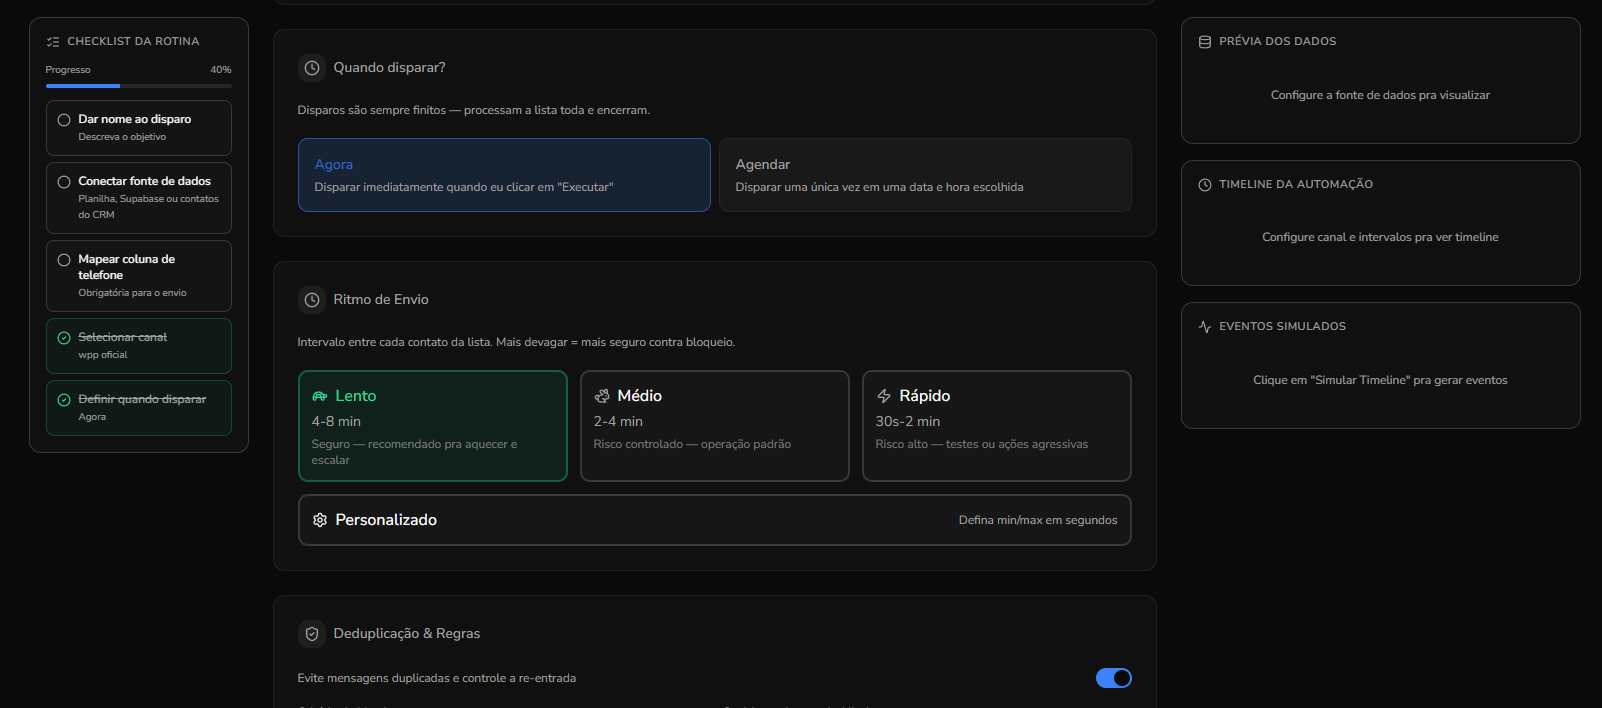
Task: Open the Conectar fonte de dados checklist step
Action: [x=139, y=198]
